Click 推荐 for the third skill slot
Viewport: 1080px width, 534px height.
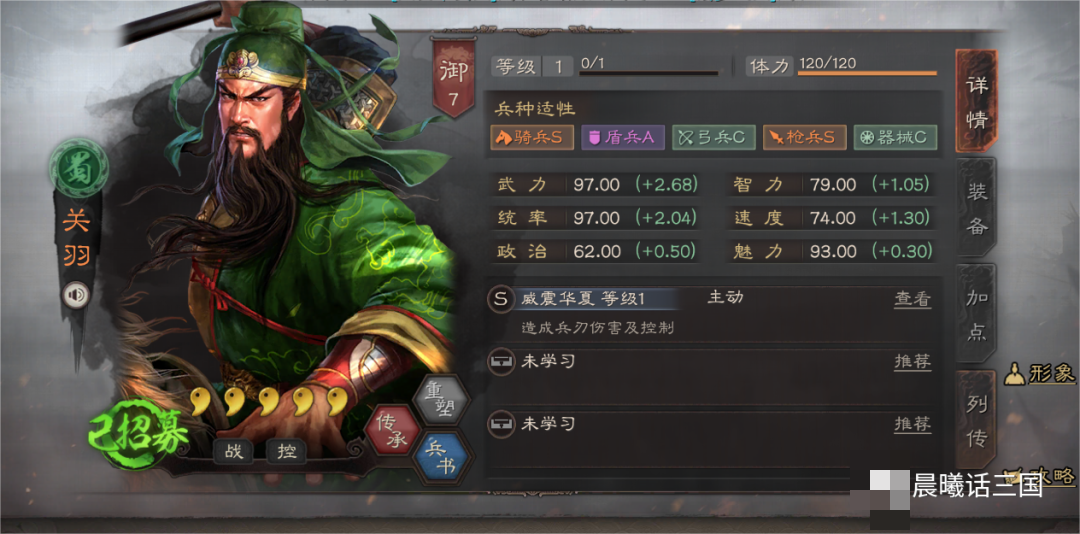coord(913,424)
